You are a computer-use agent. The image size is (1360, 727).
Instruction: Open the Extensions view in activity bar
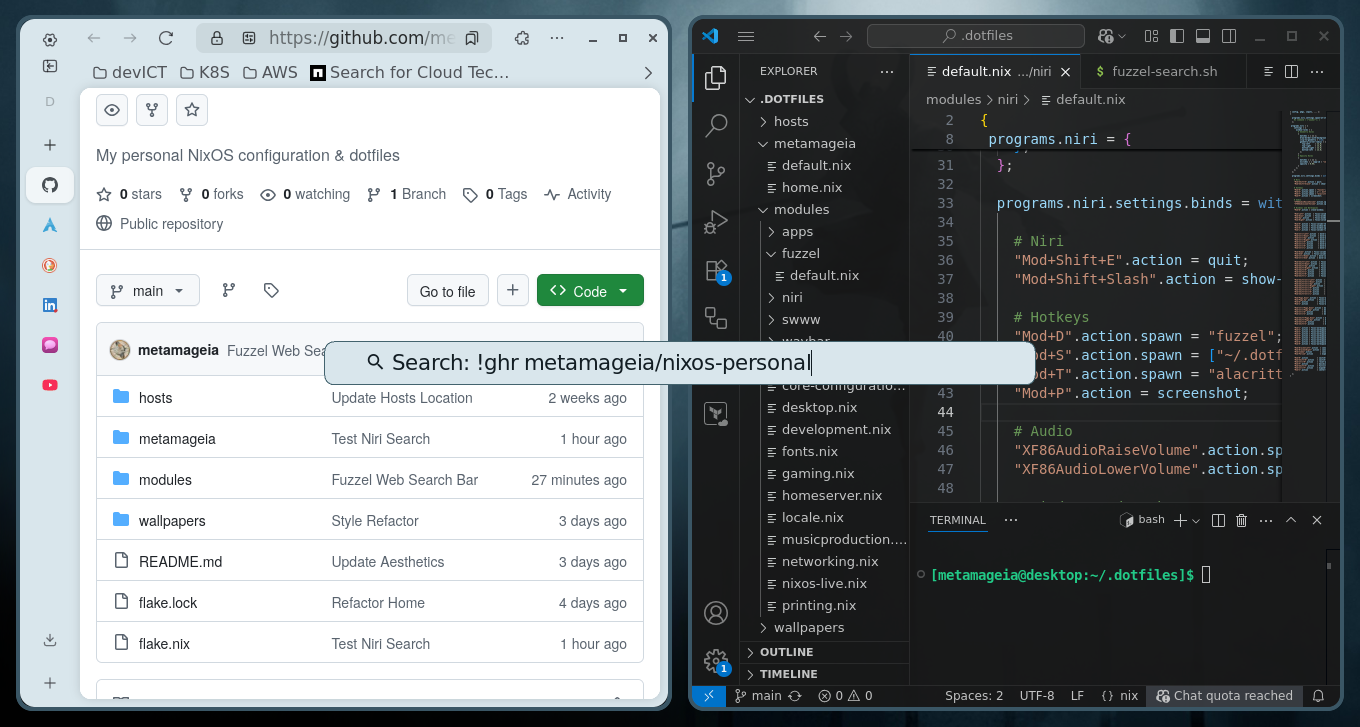pyautogui.click(x=716, y=270)
